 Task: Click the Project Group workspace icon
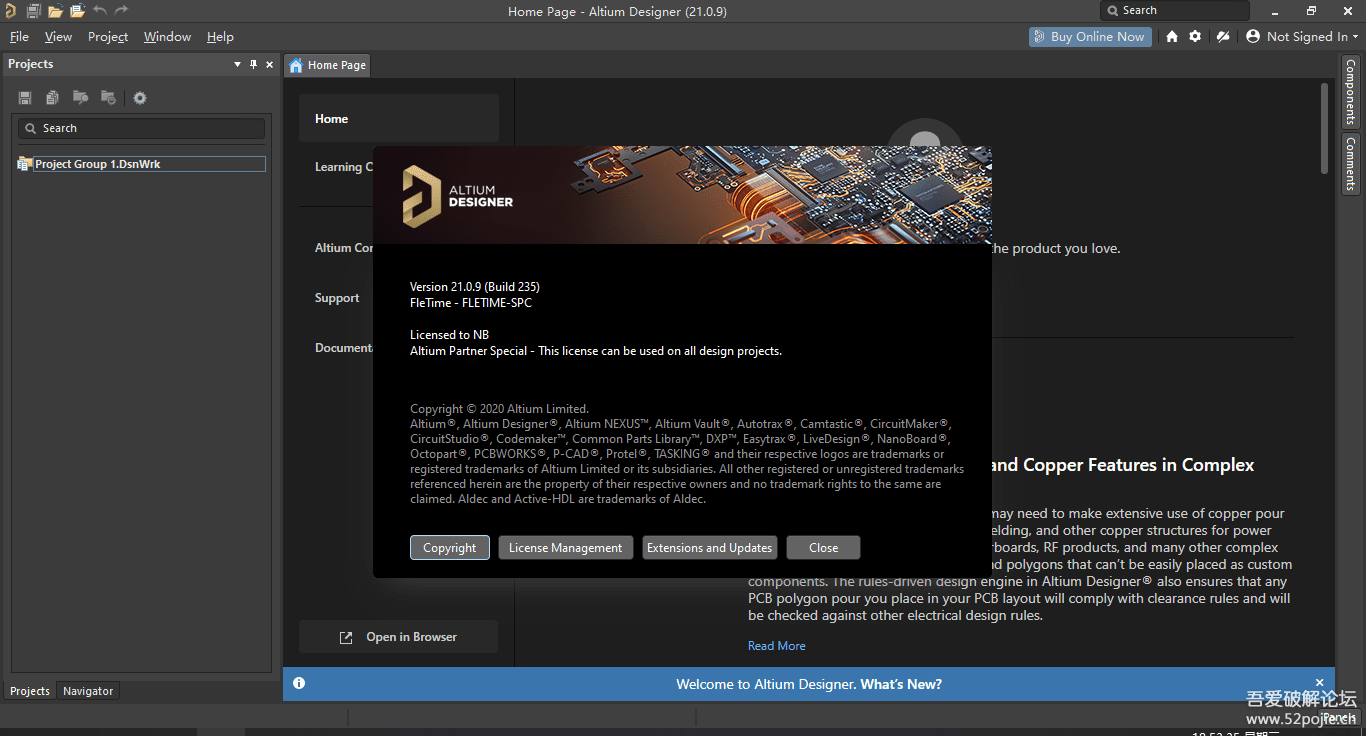tap(25, 164)
